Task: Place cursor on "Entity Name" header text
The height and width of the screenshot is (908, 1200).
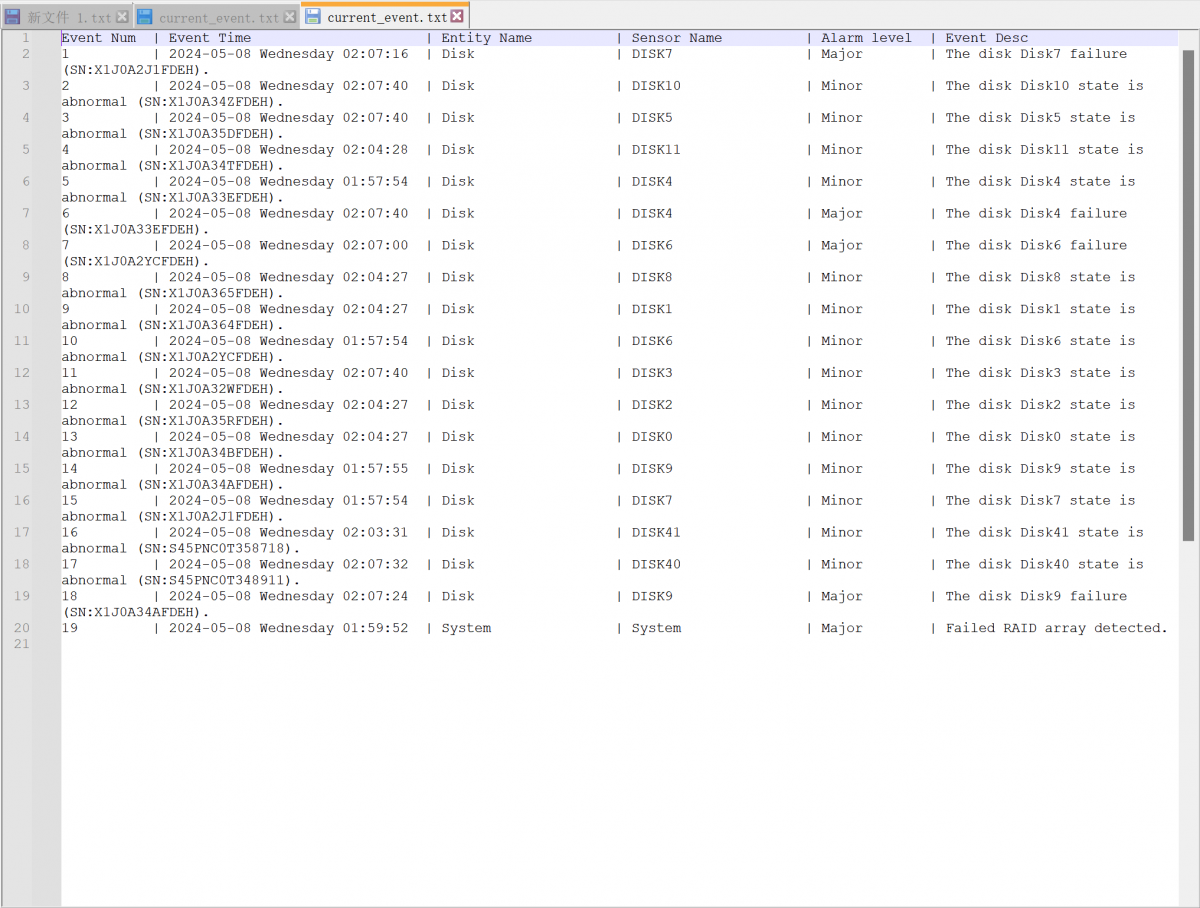Action: (486, 38)
